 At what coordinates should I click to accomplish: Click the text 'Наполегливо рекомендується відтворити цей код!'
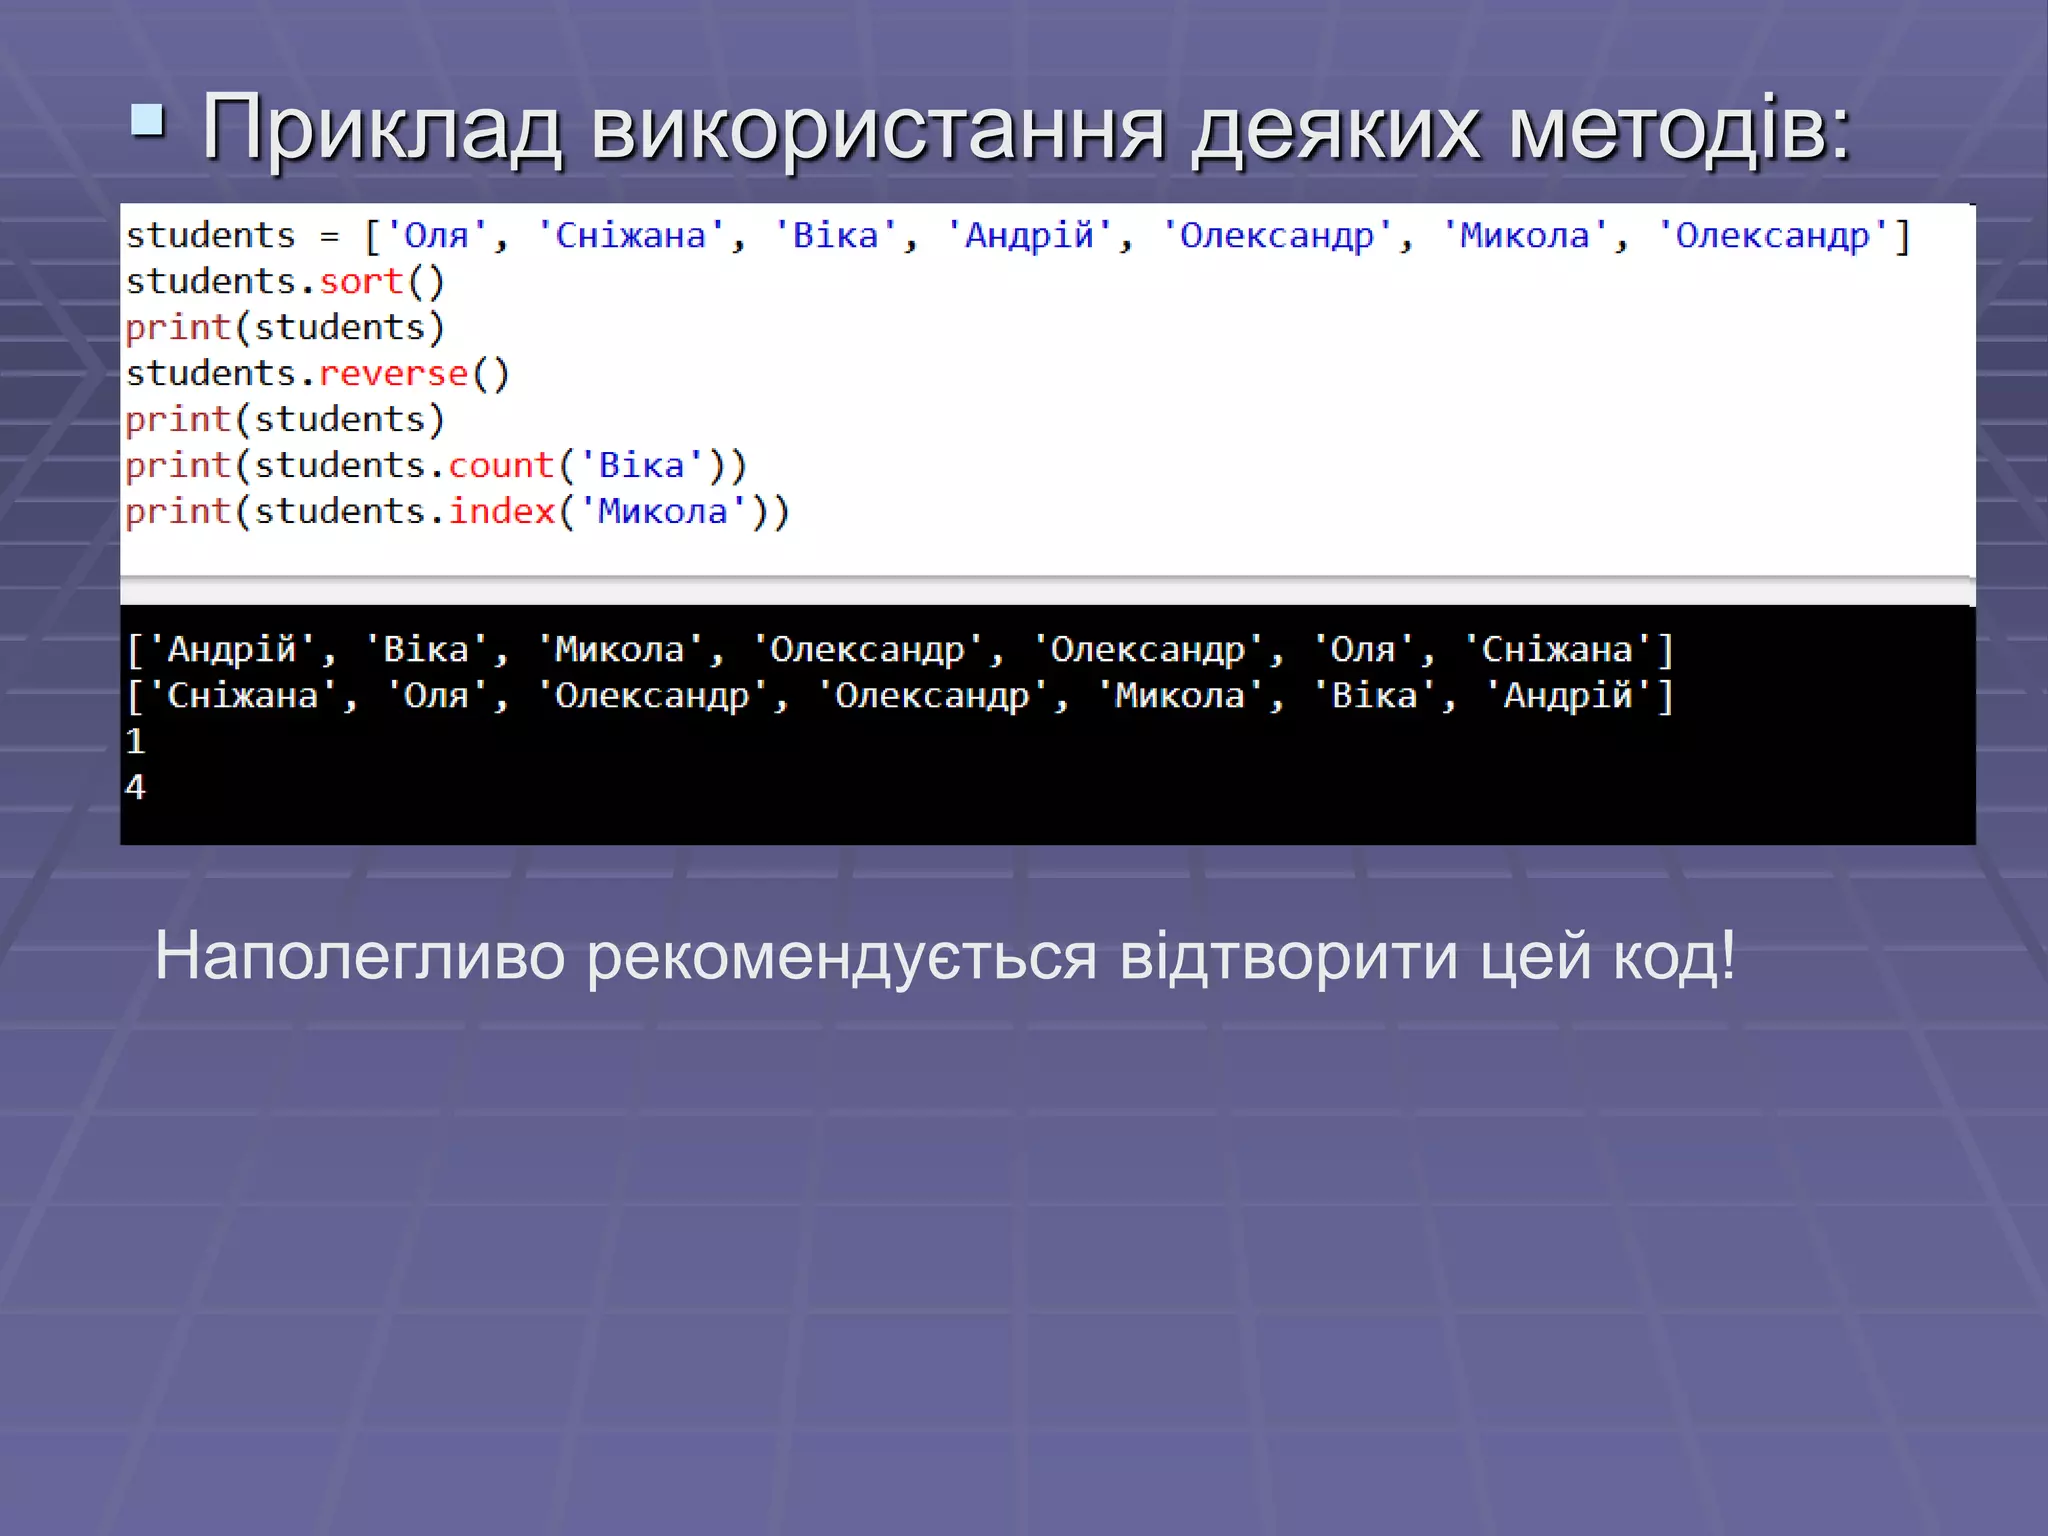tap(945, 958)
